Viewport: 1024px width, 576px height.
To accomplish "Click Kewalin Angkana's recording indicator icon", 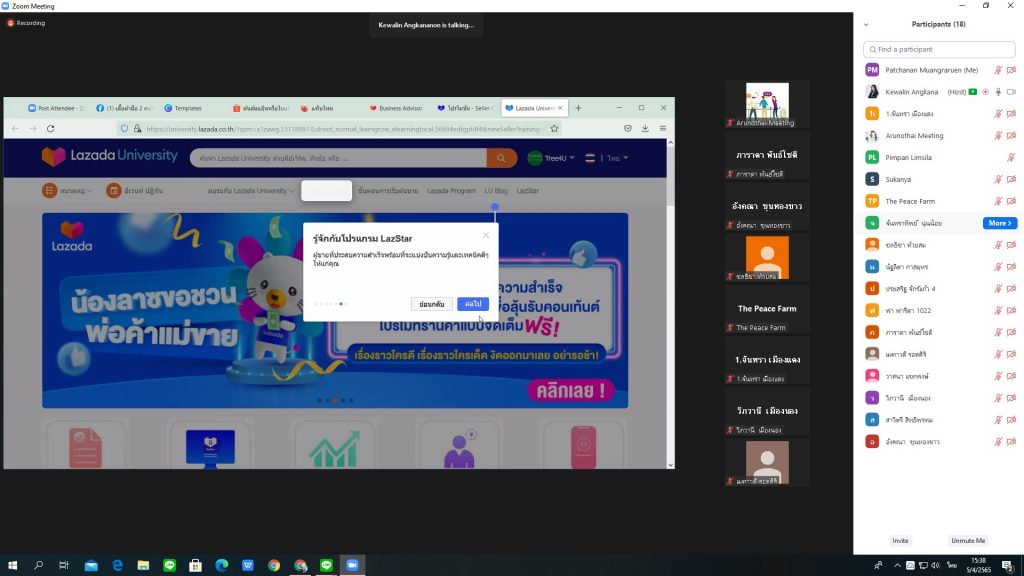I will point(985,92).
